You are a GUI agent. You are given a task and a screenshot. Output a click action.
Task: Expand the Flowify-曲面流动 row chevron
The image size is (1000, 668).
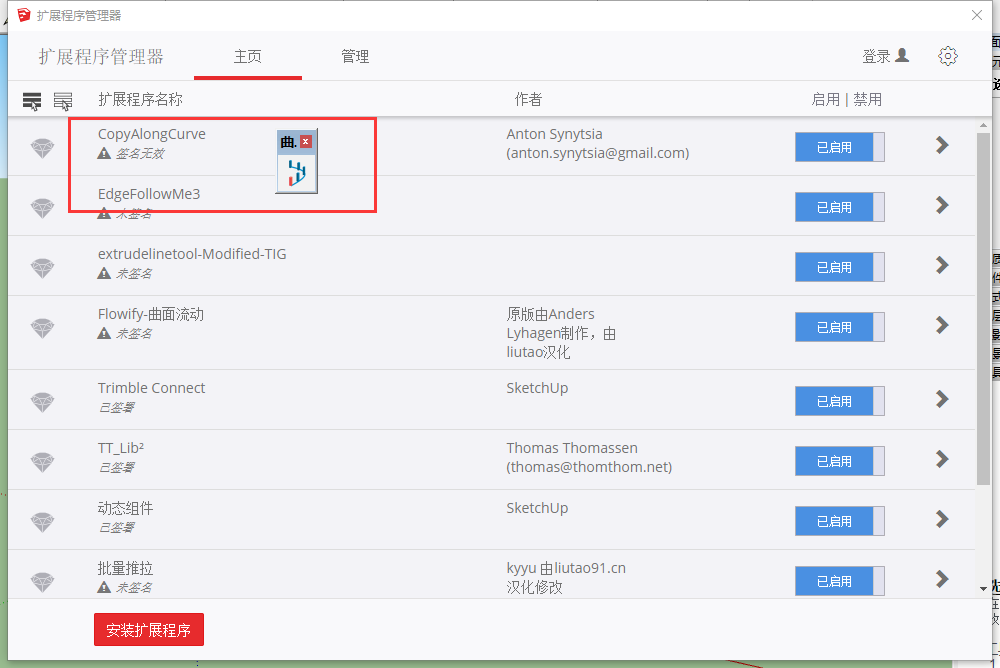941,325
